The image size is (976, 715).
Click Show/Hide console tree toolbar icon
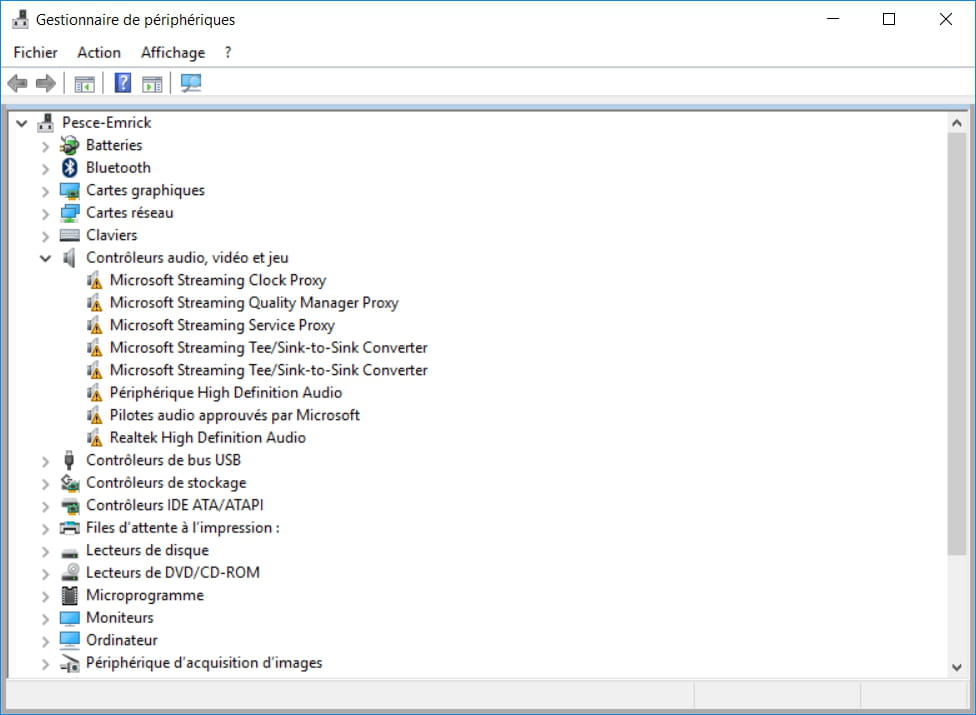(x=84, y=83)
